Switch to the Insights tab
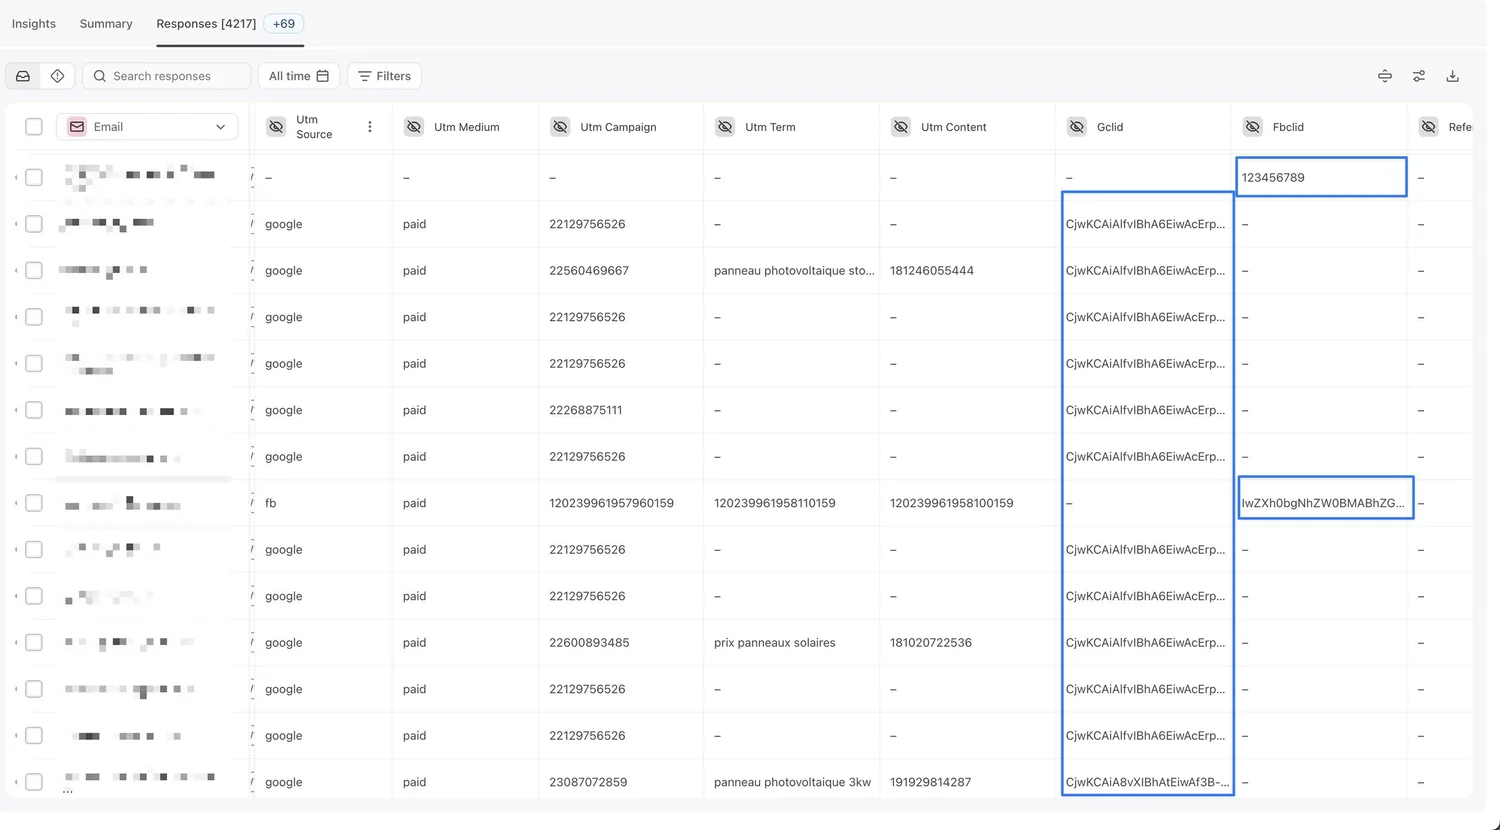 pos(33,23)
